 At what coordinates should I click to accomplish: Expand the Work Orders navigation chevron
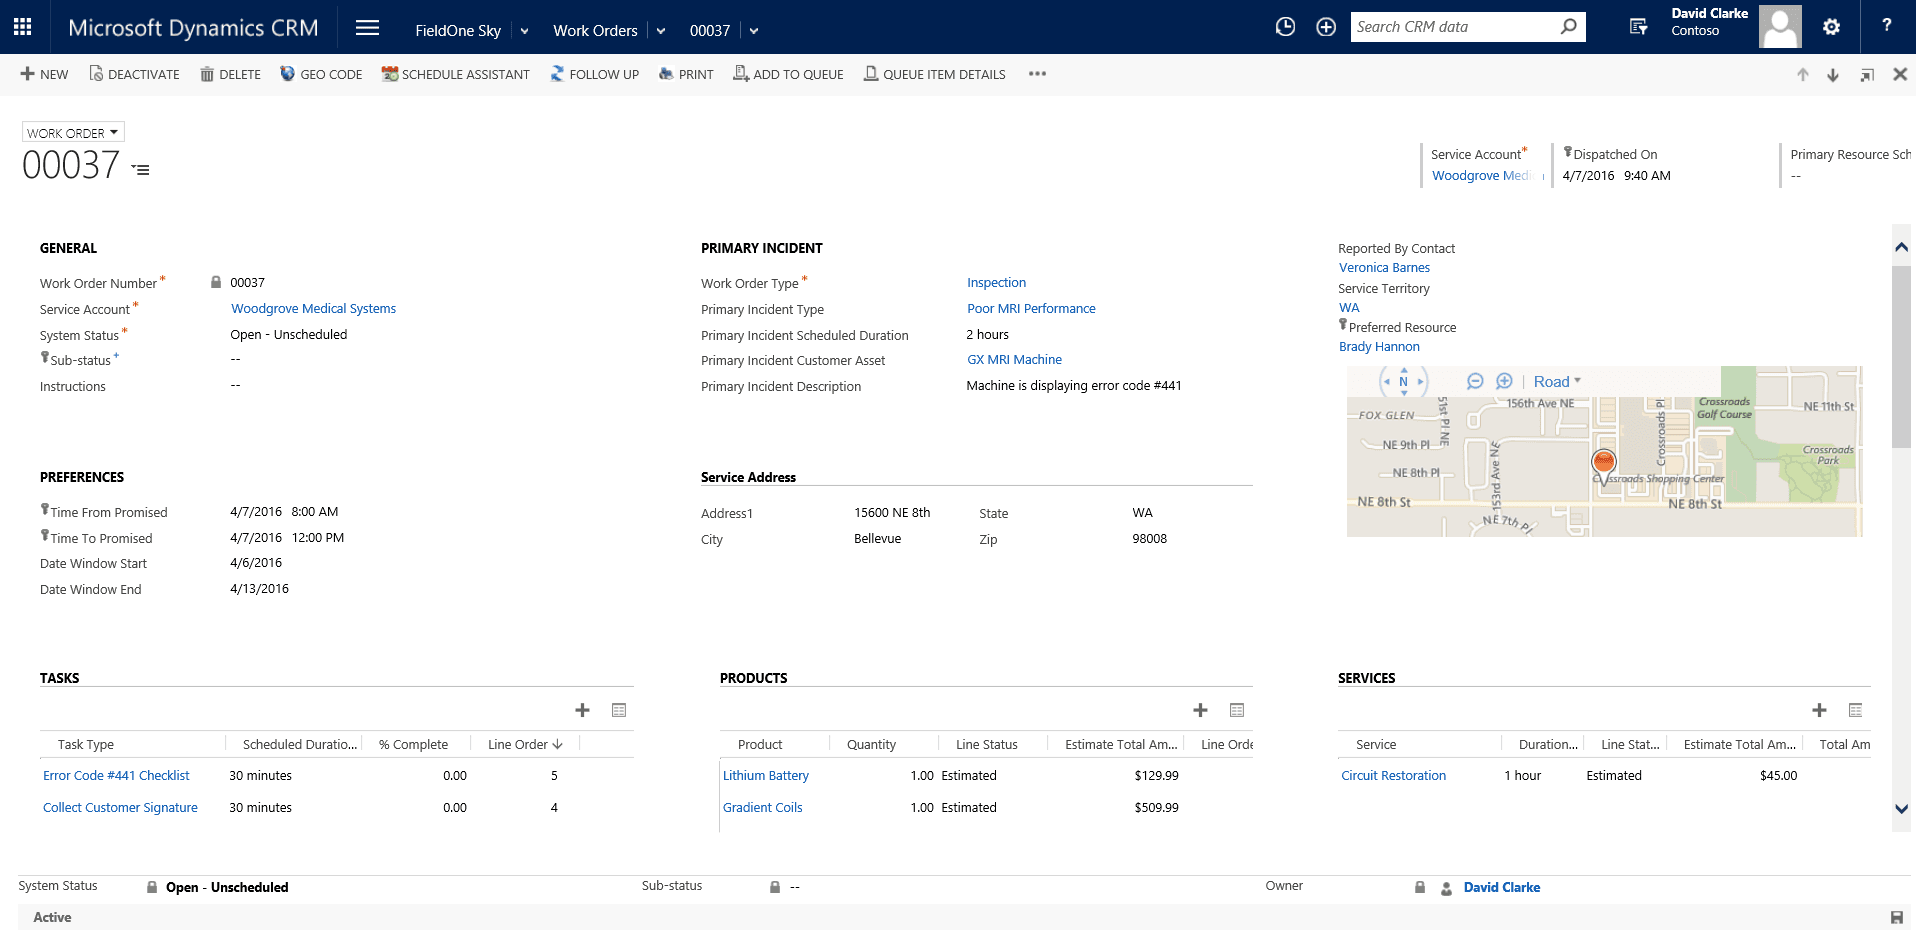(x=661, y=31)
